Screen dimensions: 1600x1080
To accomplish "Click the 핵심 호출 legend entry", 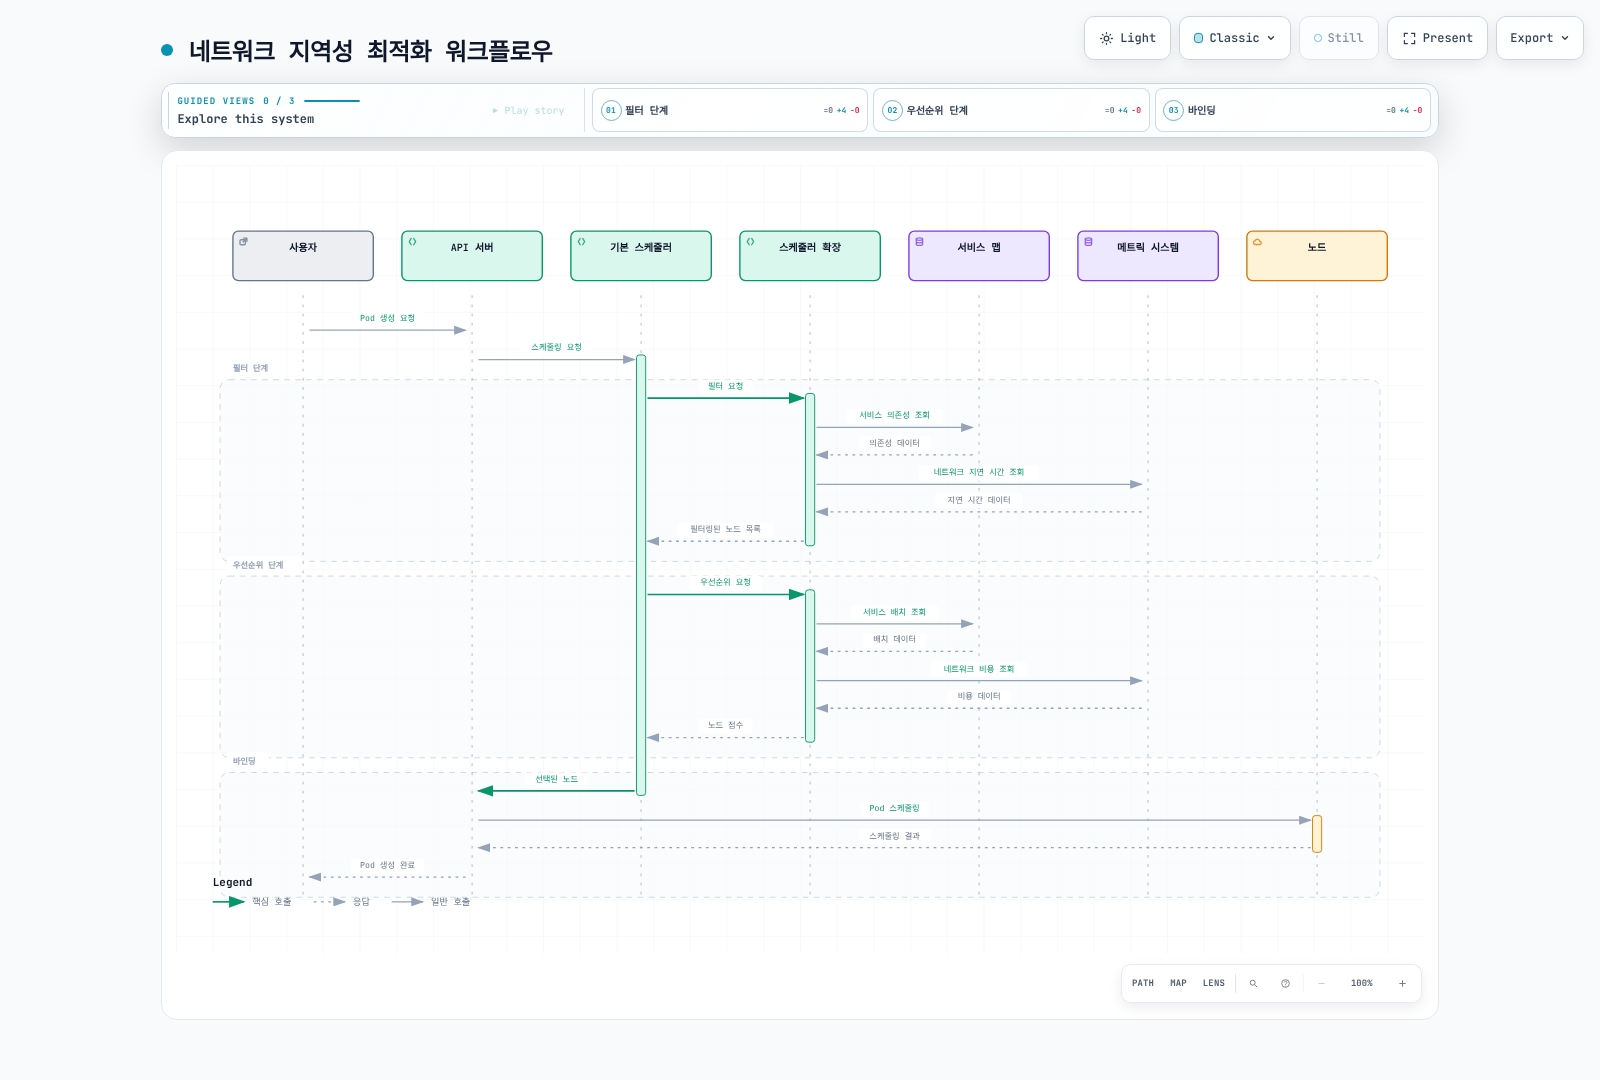I will point(252,902).
